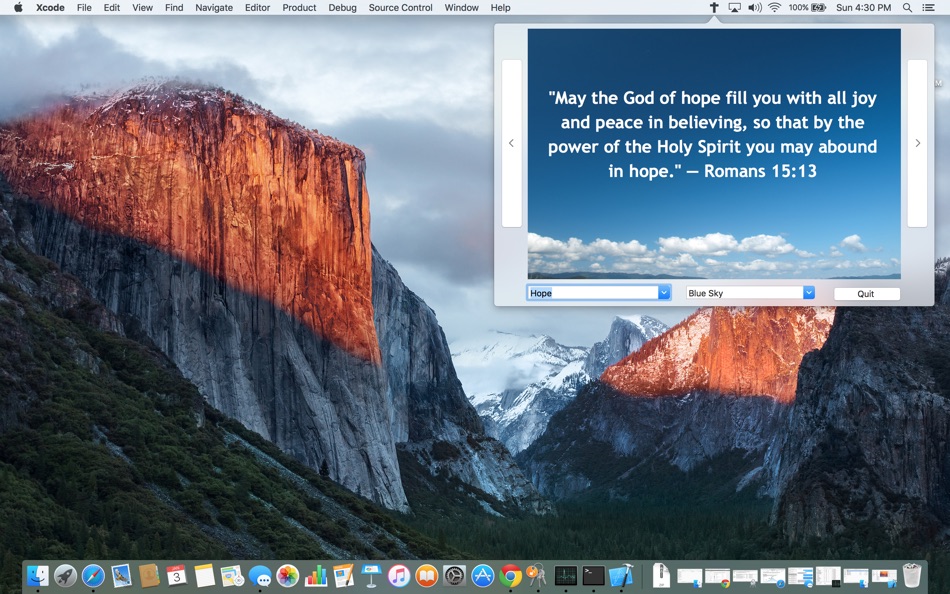
Task: Open Contacts in the Dock
Action: [x=149, y=576]
